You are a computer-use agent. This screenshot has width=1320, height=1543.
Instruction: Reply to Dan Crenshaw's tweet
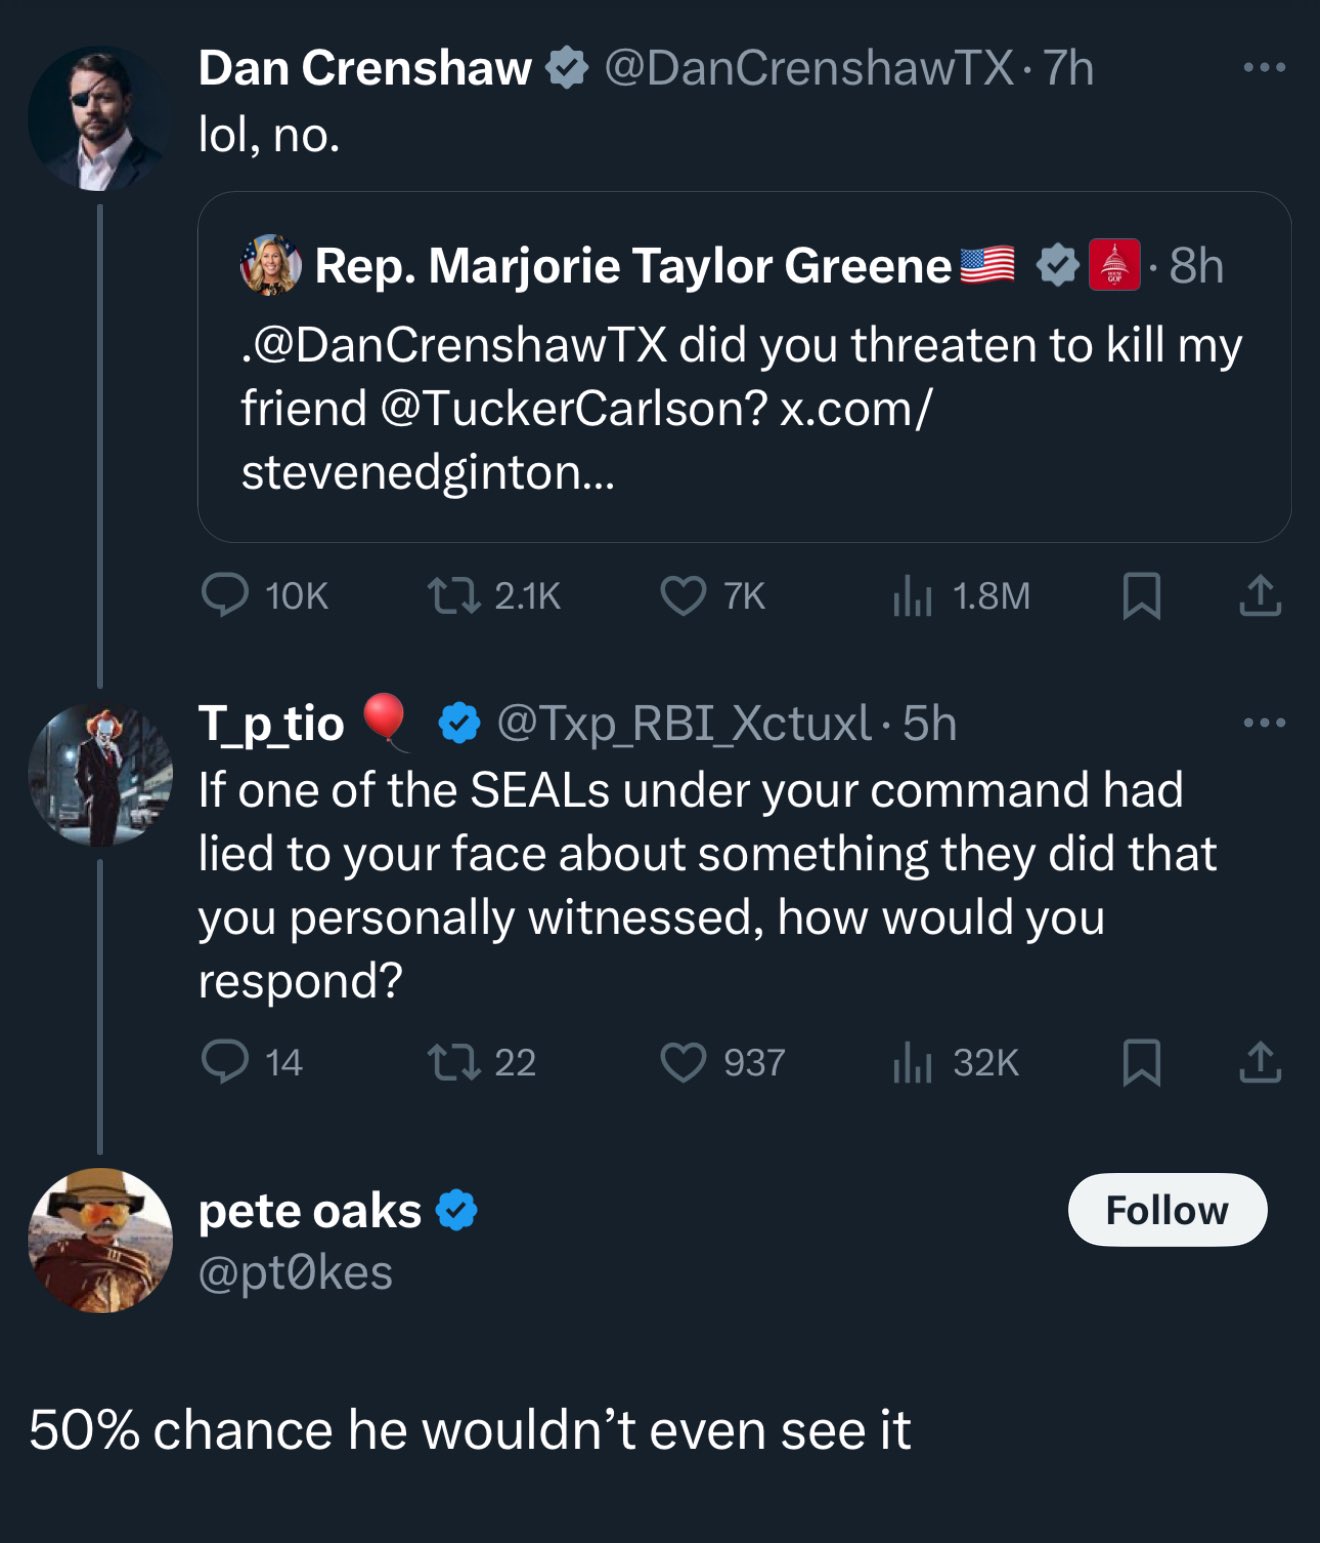(225, 595)
